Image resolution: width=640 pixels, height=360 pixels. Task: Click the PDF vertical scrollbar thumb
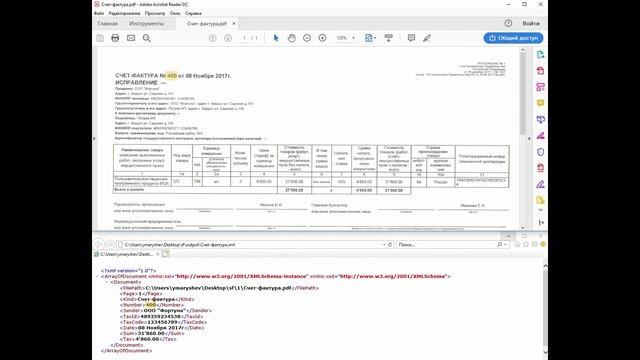(523, 94)
